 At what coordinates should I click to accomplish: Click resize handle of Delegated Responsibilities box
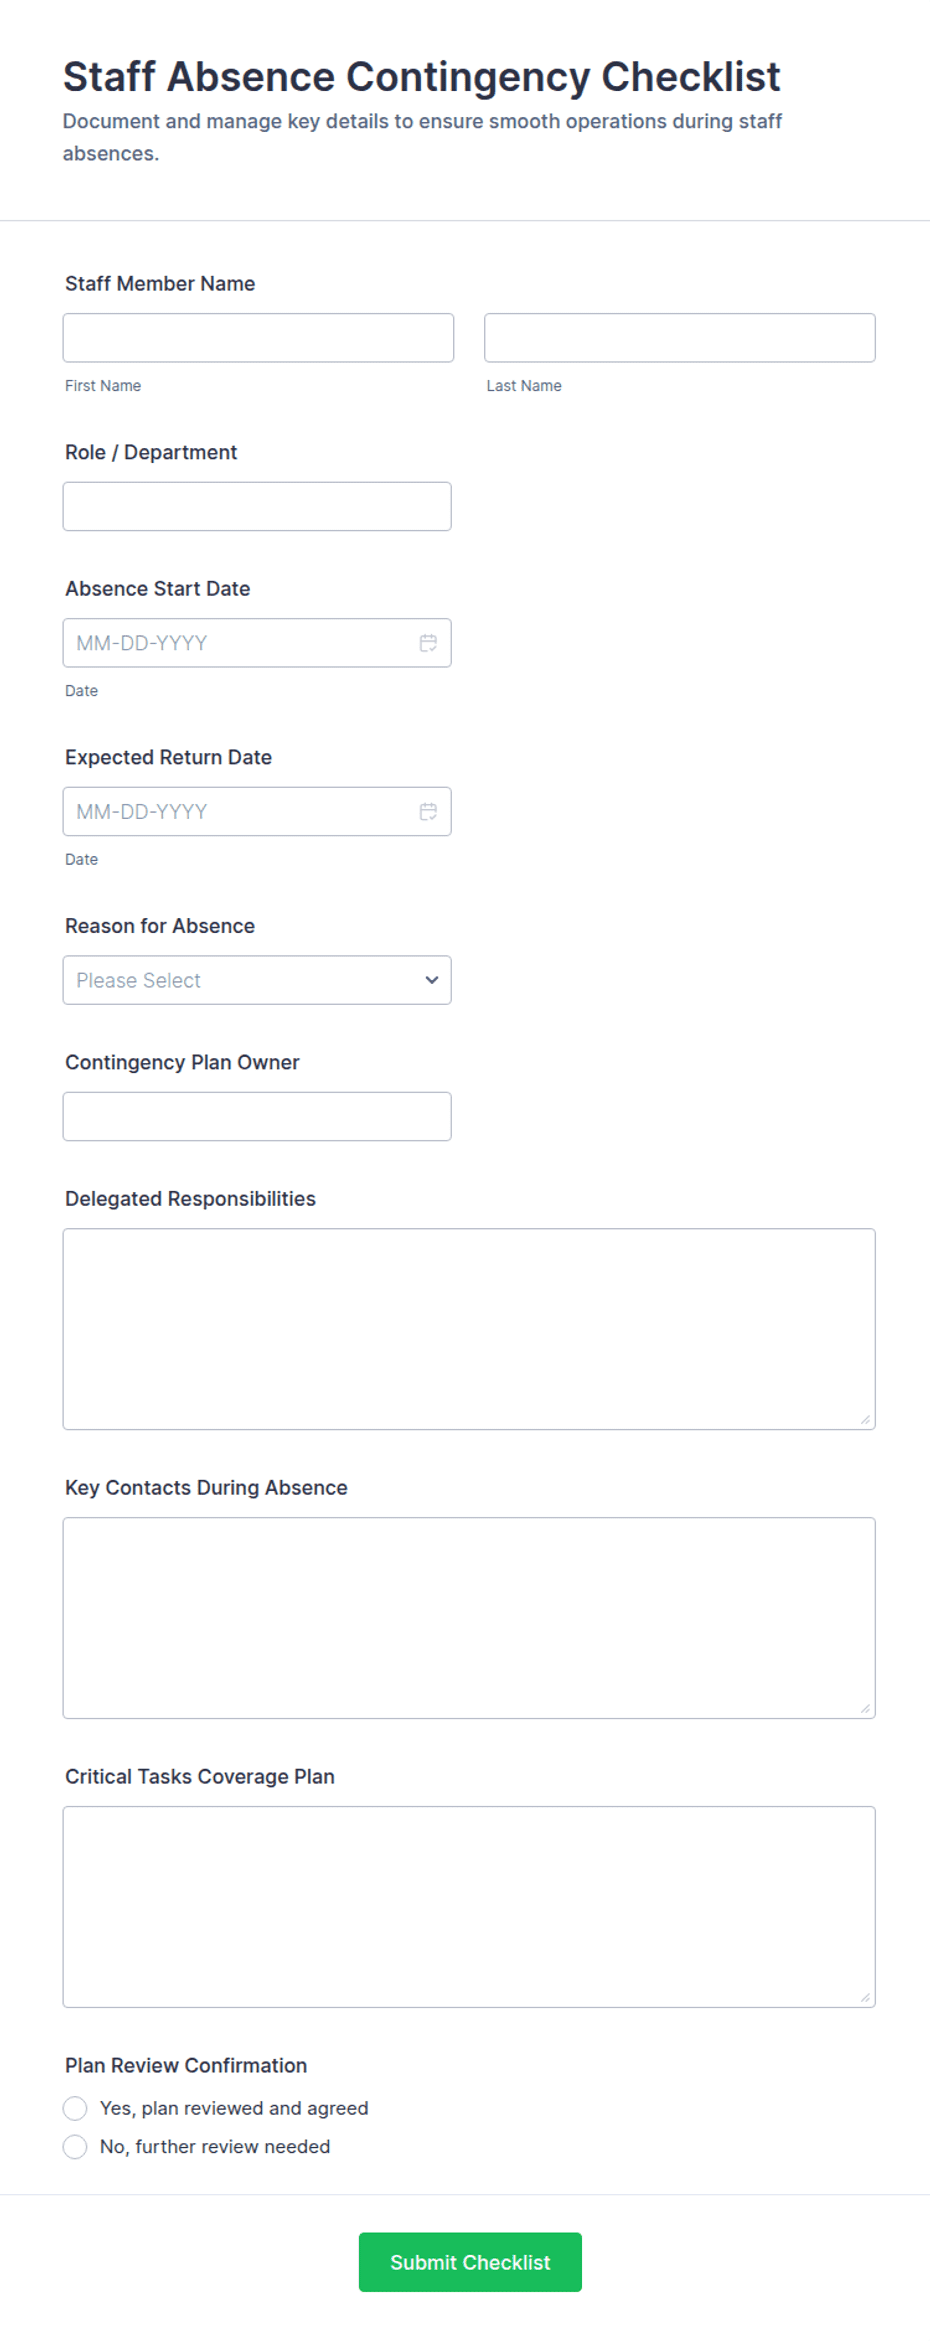(865, 1419)
